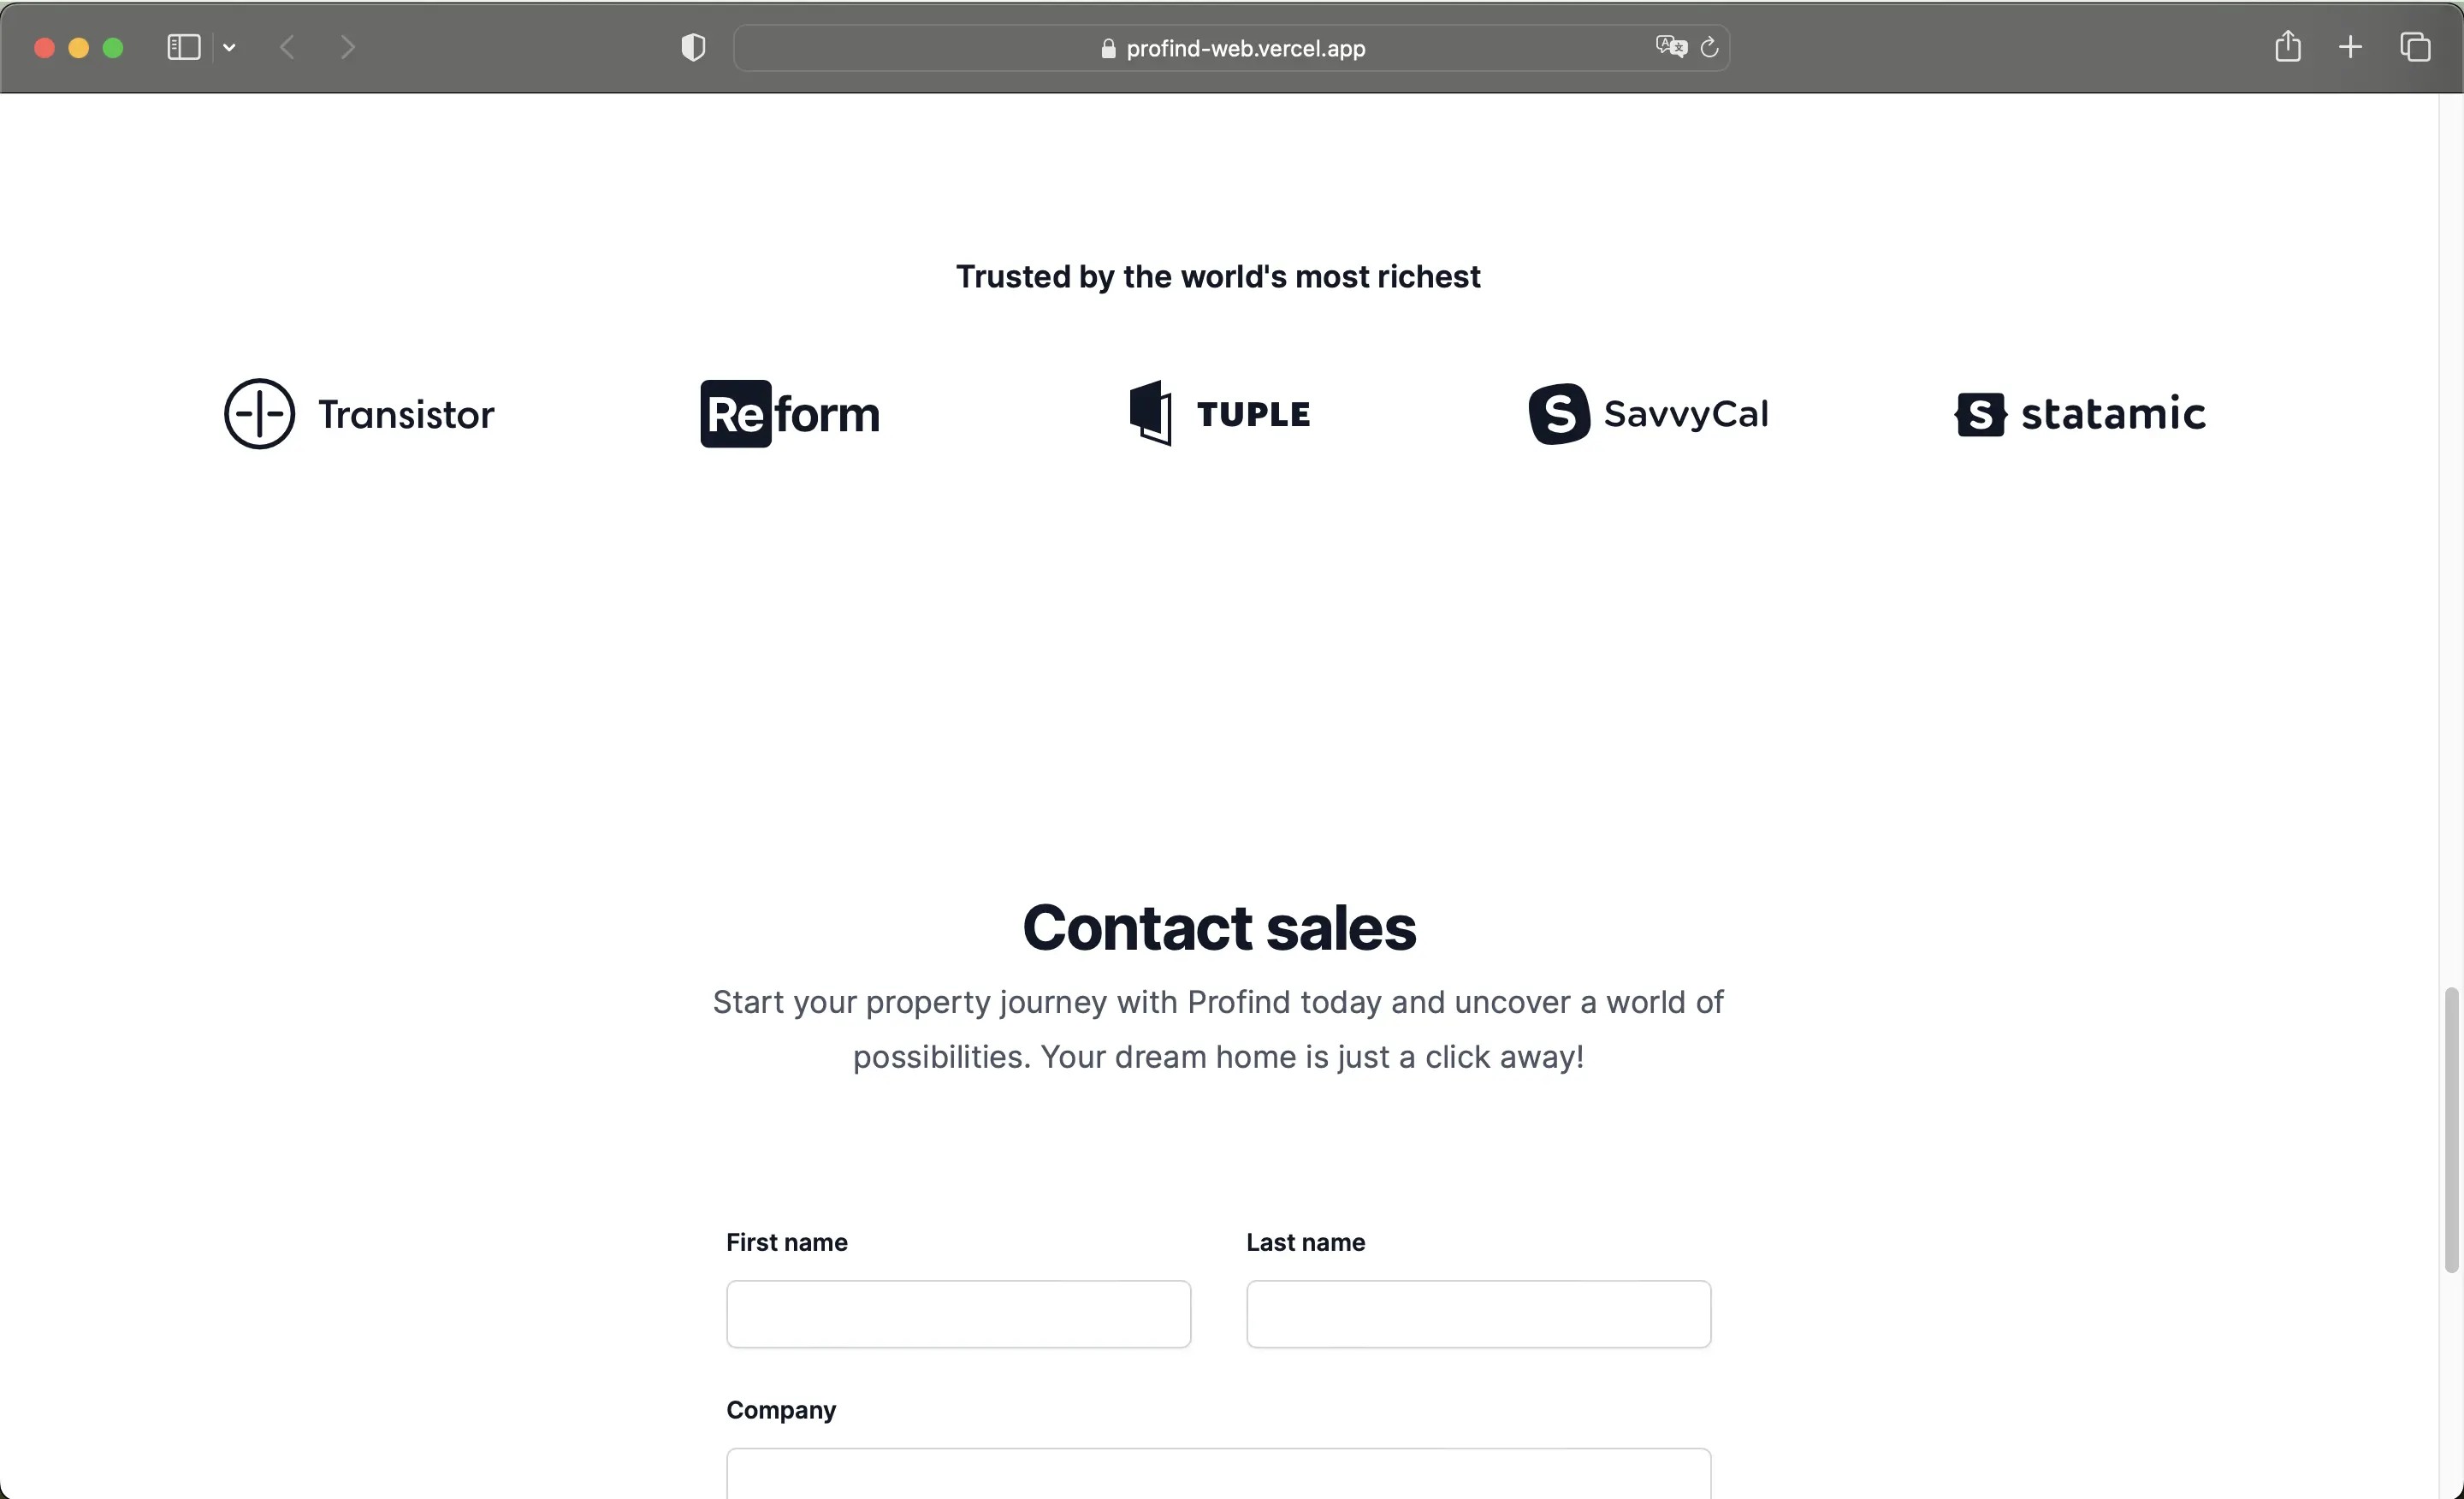Open the tab group chevron dropdown
The image size is (2464, 1499).
click(230, 47)
